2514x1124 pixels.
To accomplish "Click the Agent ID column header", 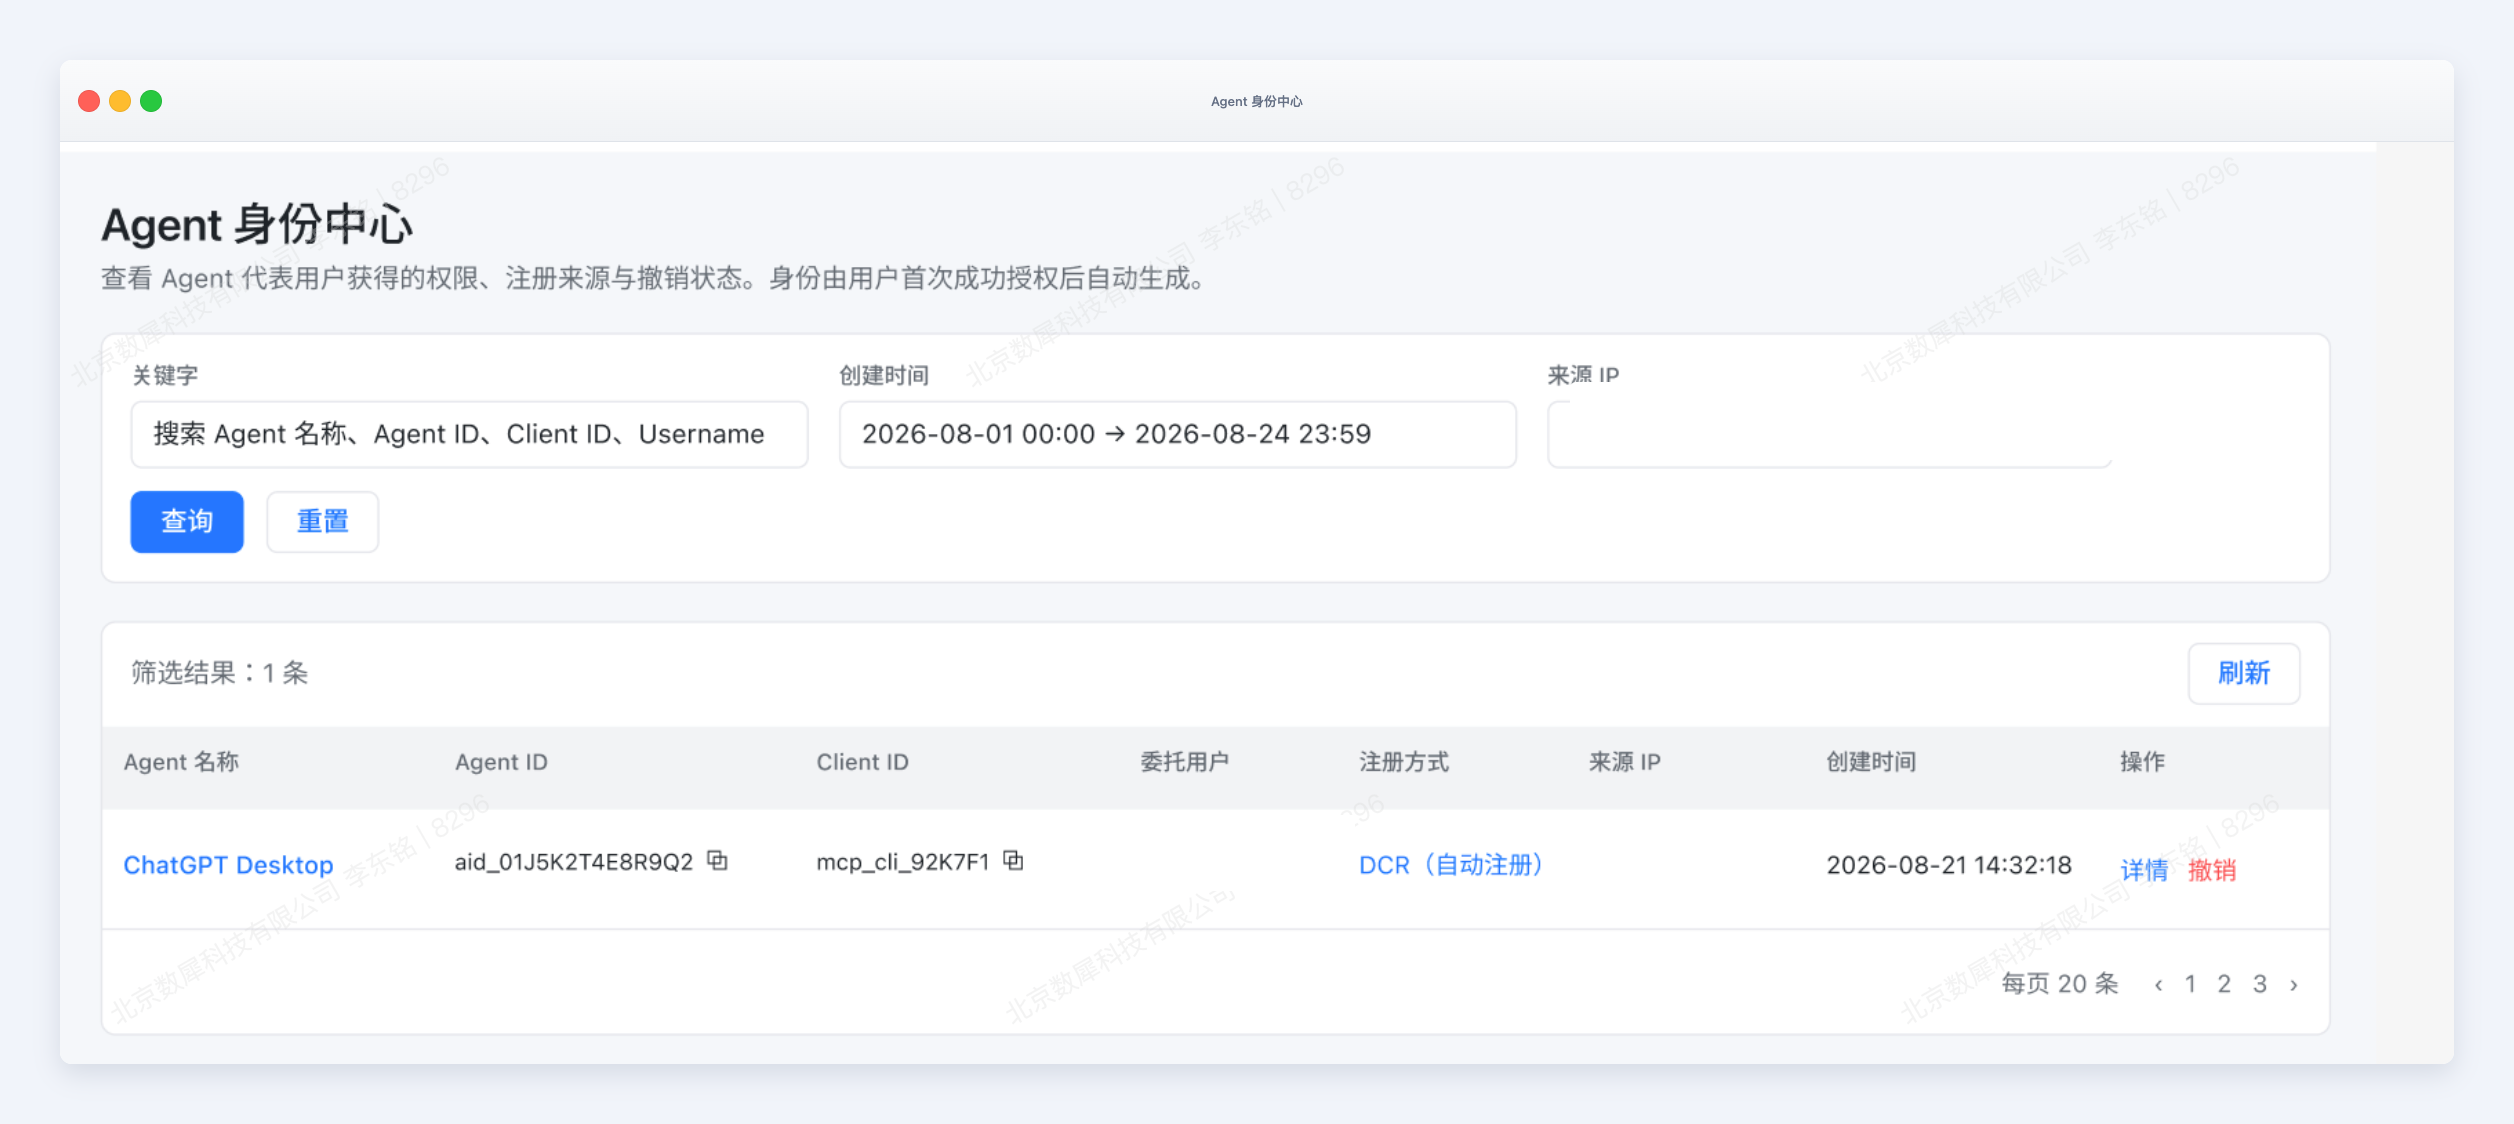I will coord(501,762).
